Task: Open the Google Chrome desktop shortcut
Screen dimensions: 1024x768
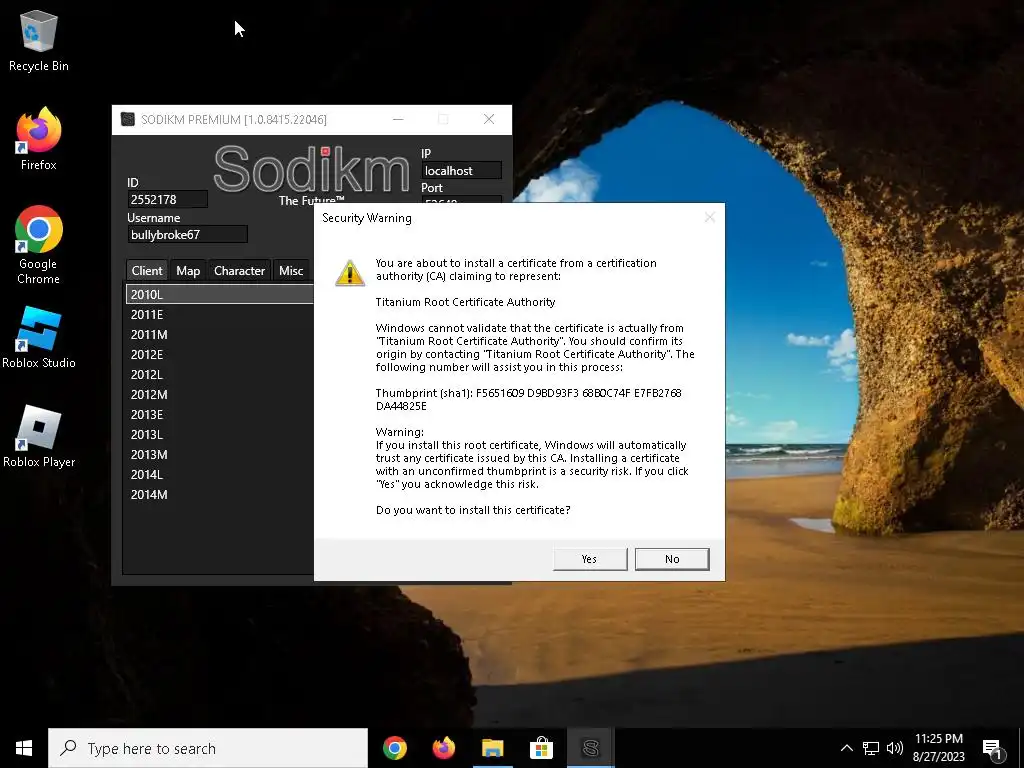Action: click(39, 245)
